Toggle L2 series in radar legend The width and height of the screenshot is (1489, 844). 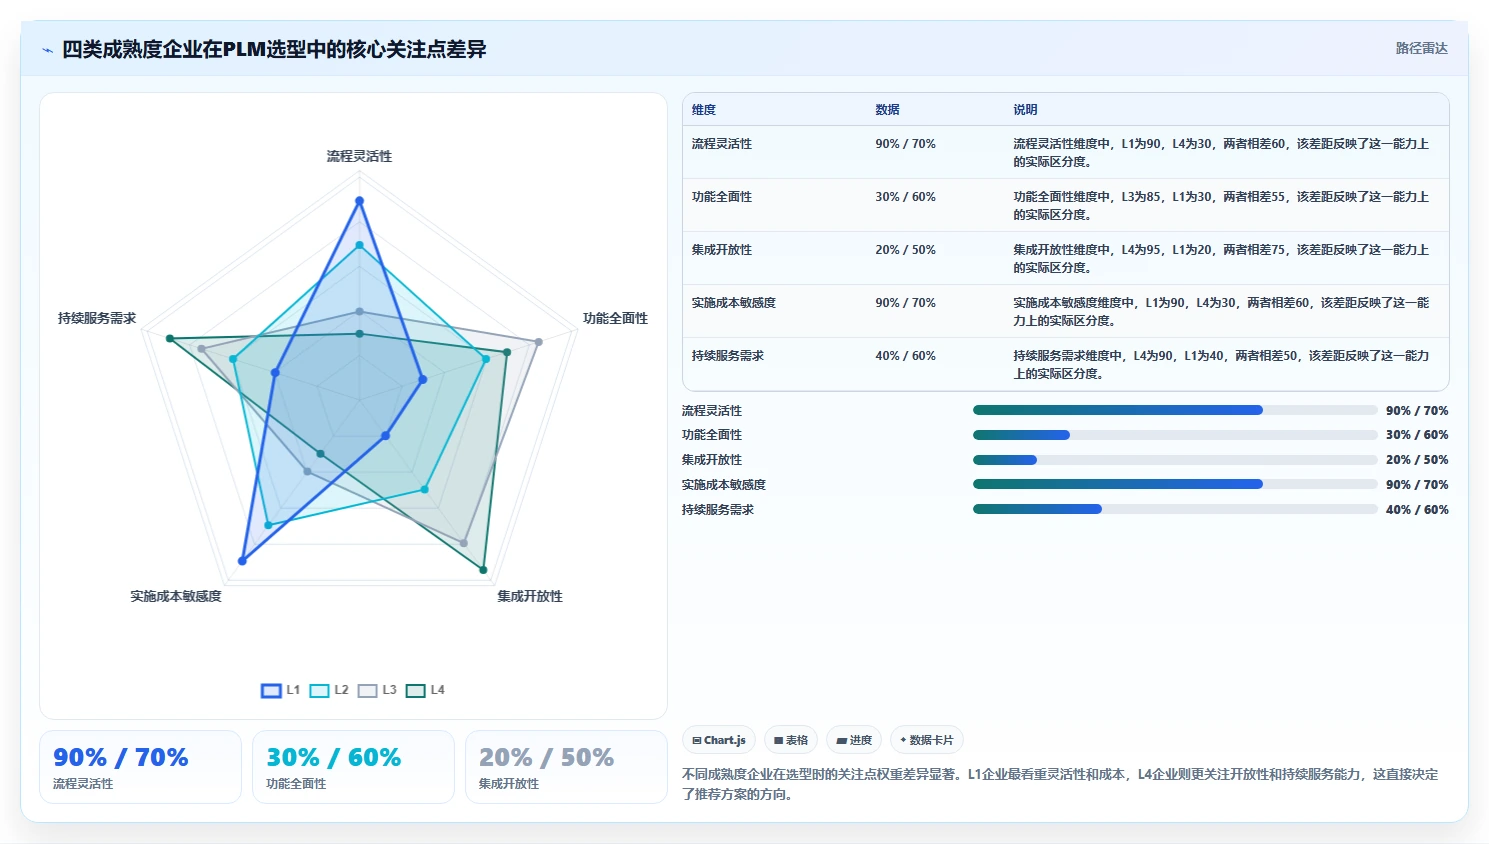[x=329, y=690]
